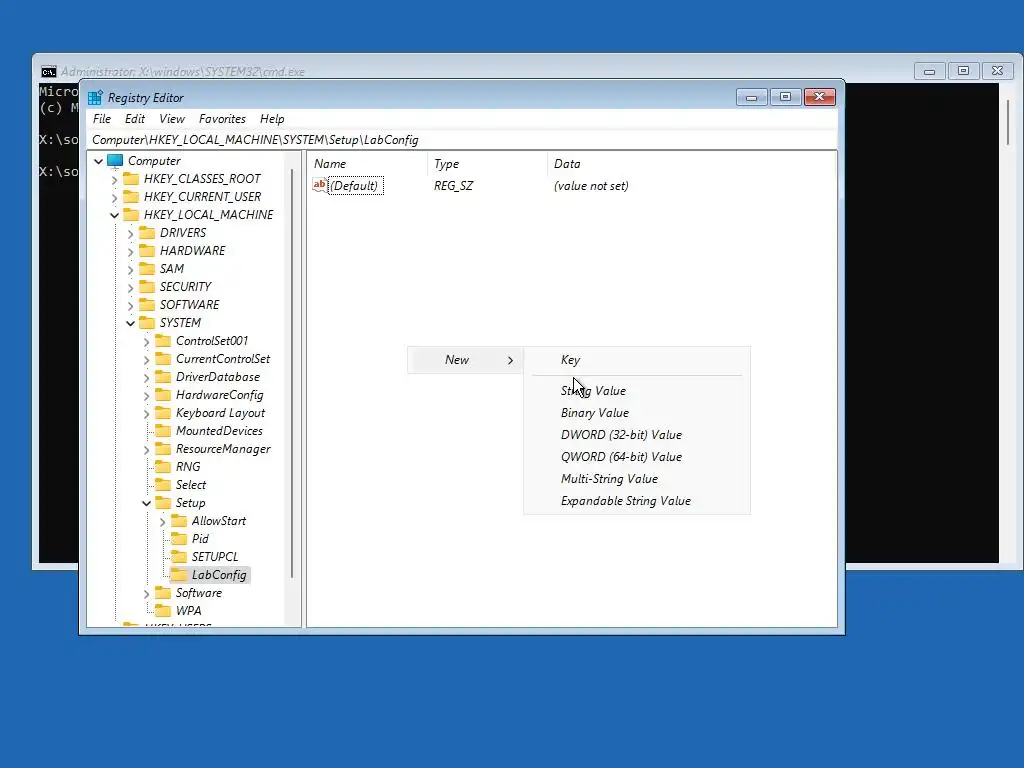Viewport: 1024px width, 768px height.
Task: Click the Name column header
Action: click(367, 164)
